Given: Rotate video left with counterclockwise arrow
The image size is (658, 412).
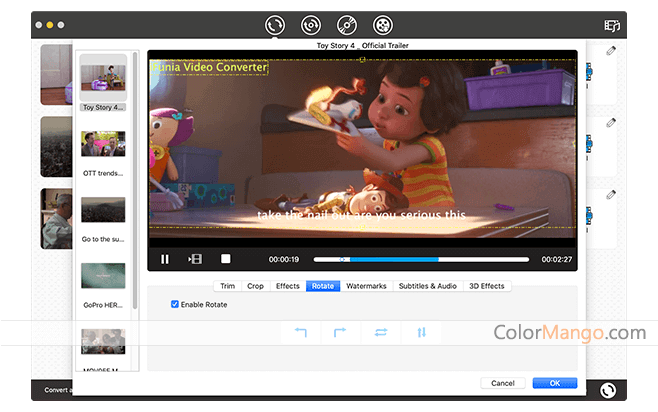Looking at the screenshot, I should pyautogui.click(x=300, y=332).
